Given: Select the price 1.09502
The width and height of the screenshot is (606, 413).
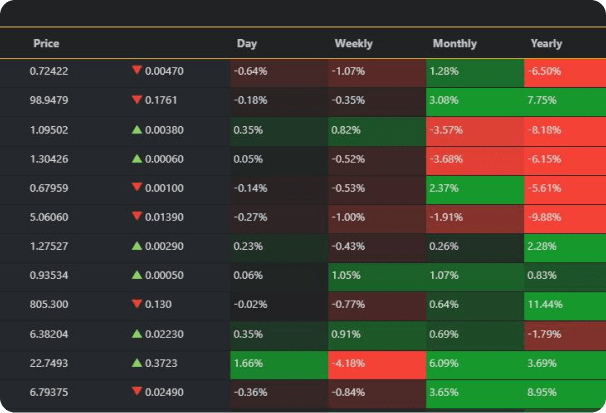Looking at the screenshot, I should 49,130.
